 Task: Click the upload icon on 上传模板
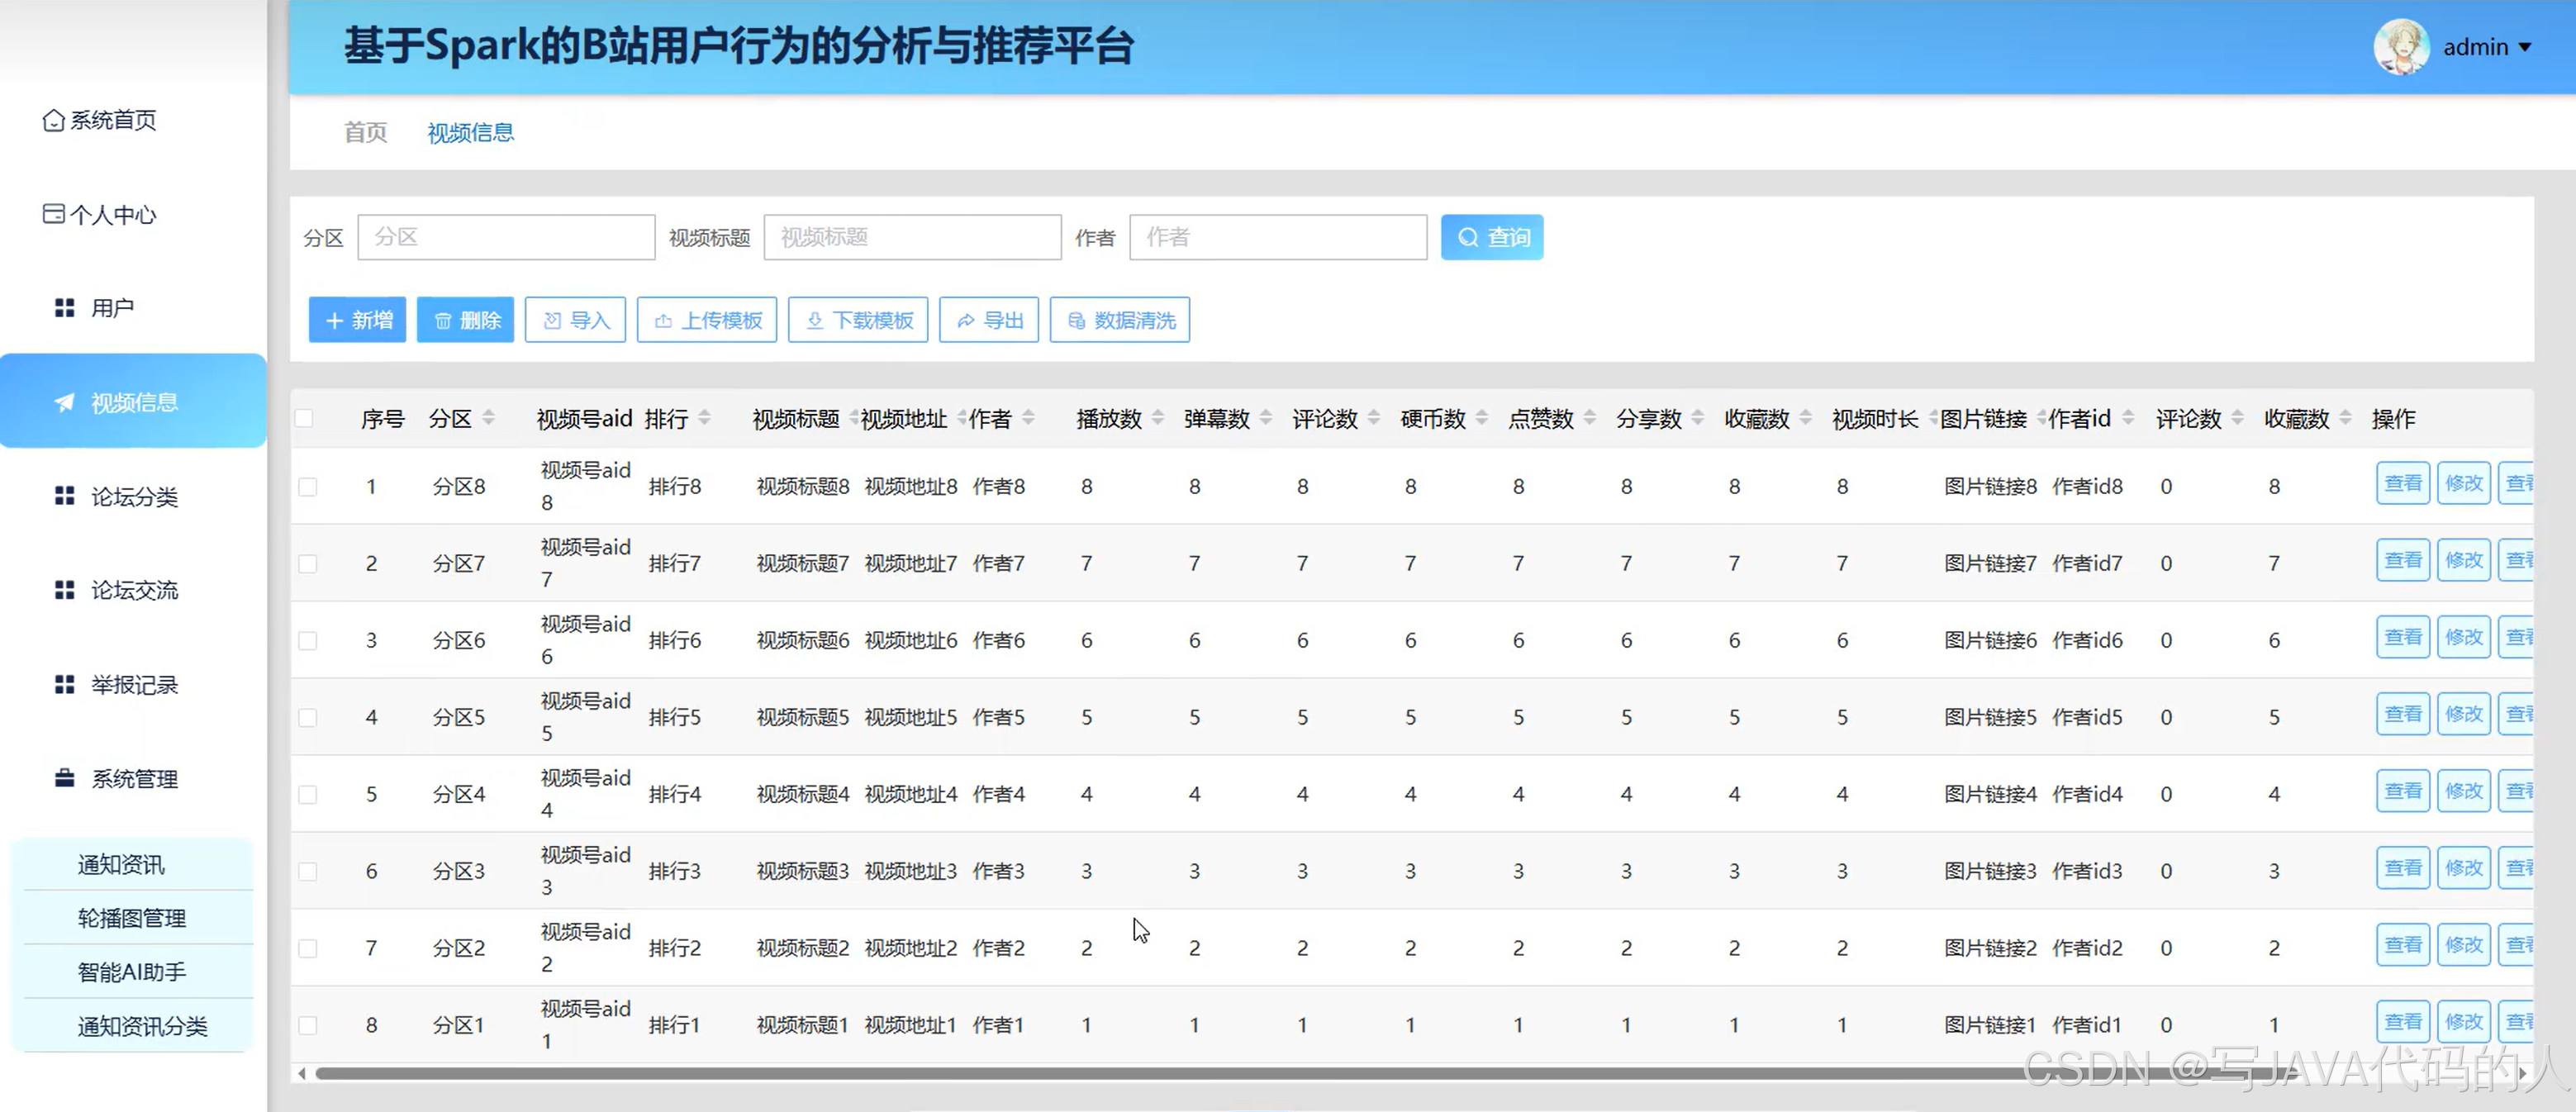(663, 321)
